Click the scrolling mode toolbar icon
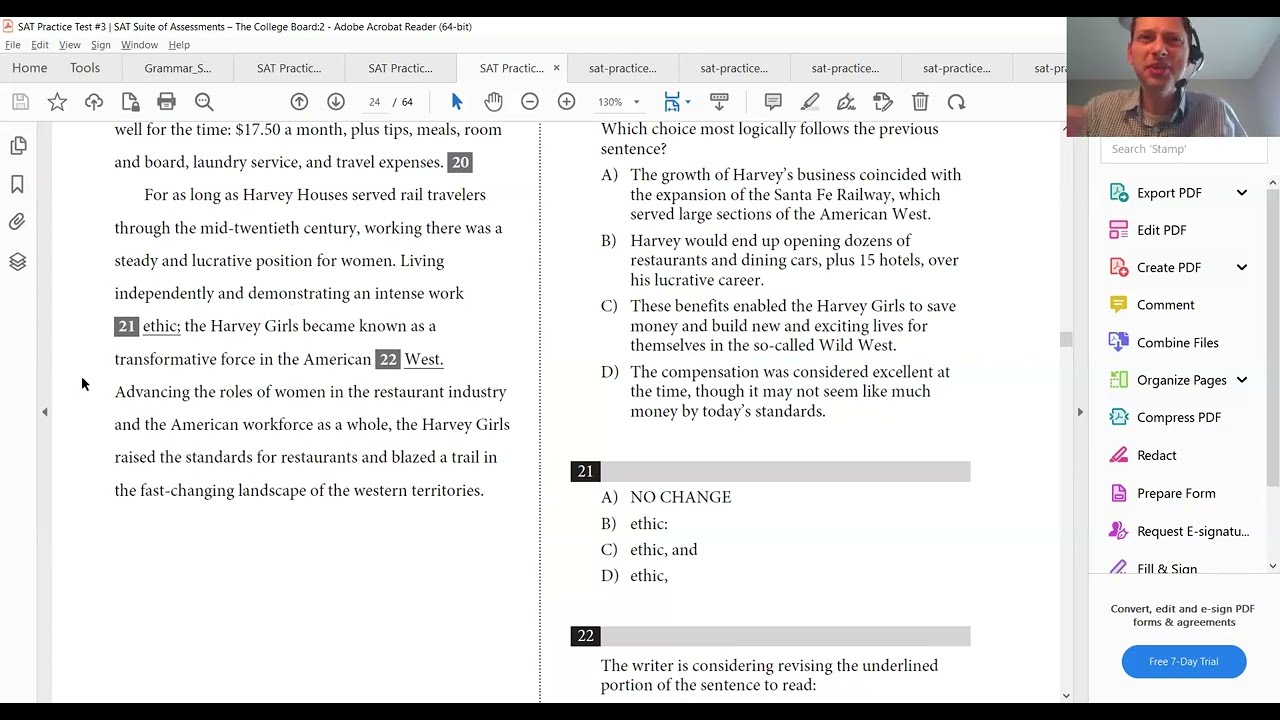1280x720 pixels. [719, 102]
